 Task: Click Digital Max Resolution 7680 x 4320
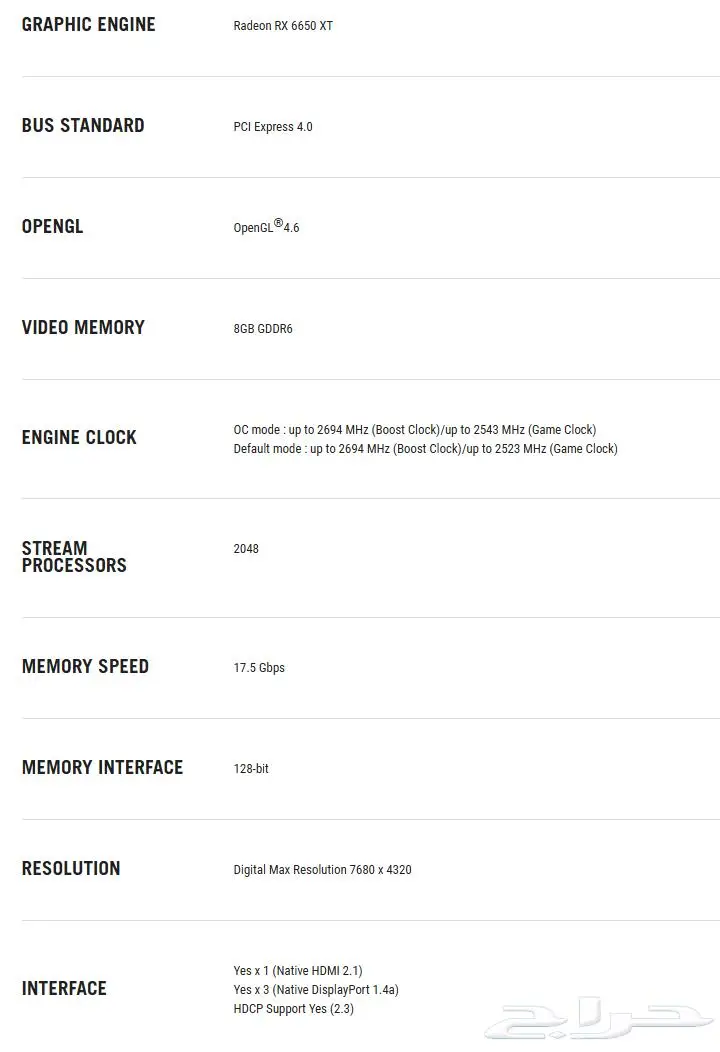323,870
